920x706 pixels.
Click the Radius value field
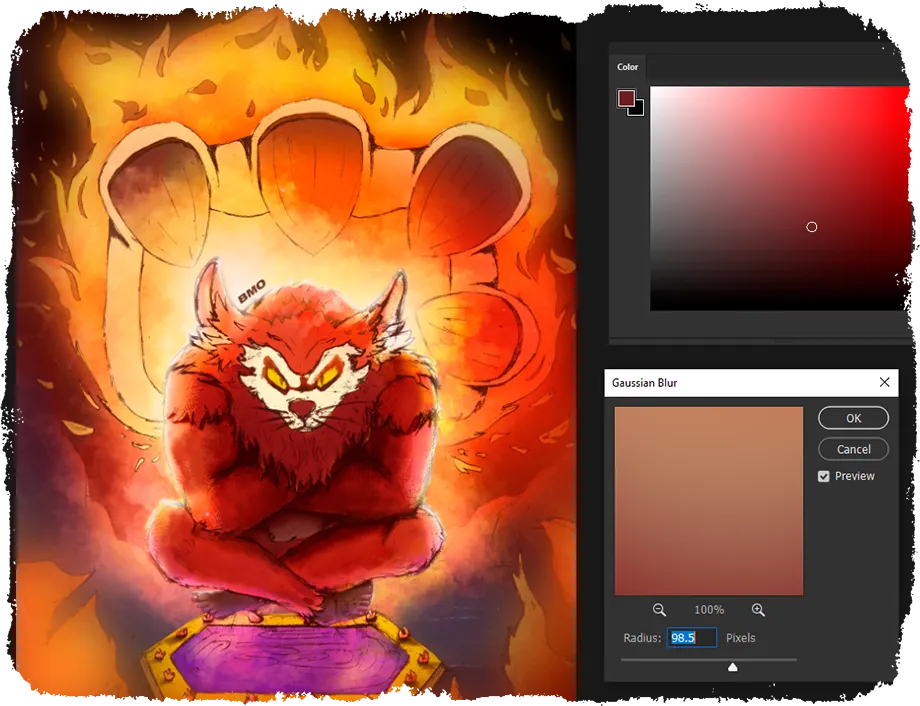pos(692,637)
